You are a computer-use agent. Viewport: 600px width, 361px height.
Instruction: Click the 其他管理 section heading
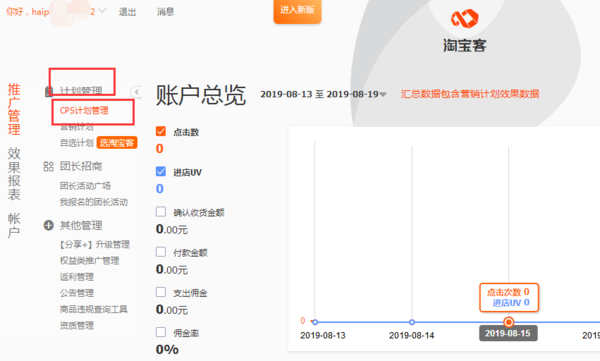coord(81,225)
